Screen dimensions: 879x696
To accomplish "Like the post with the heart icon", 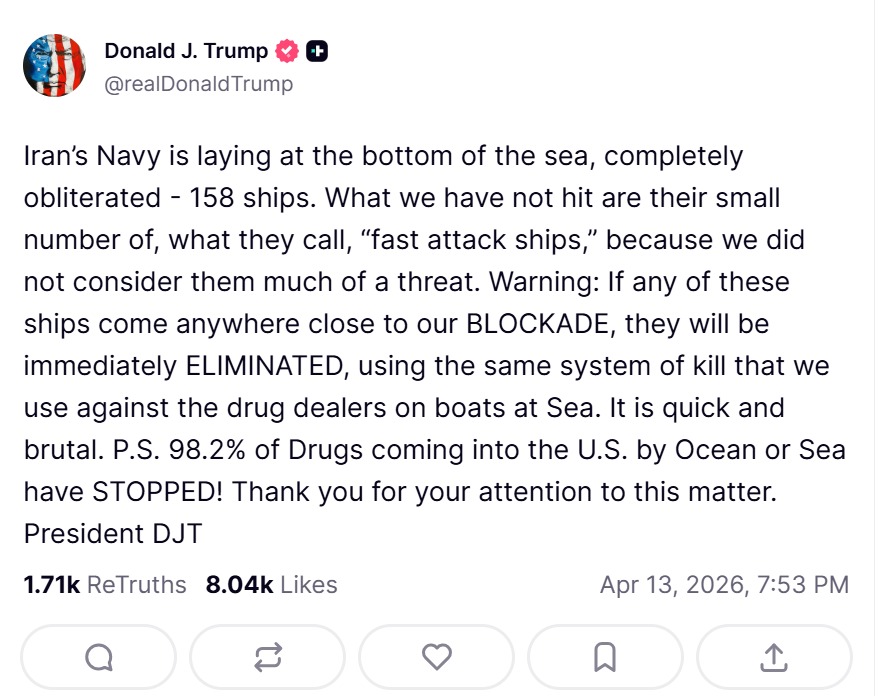I will tap(437, 657).
